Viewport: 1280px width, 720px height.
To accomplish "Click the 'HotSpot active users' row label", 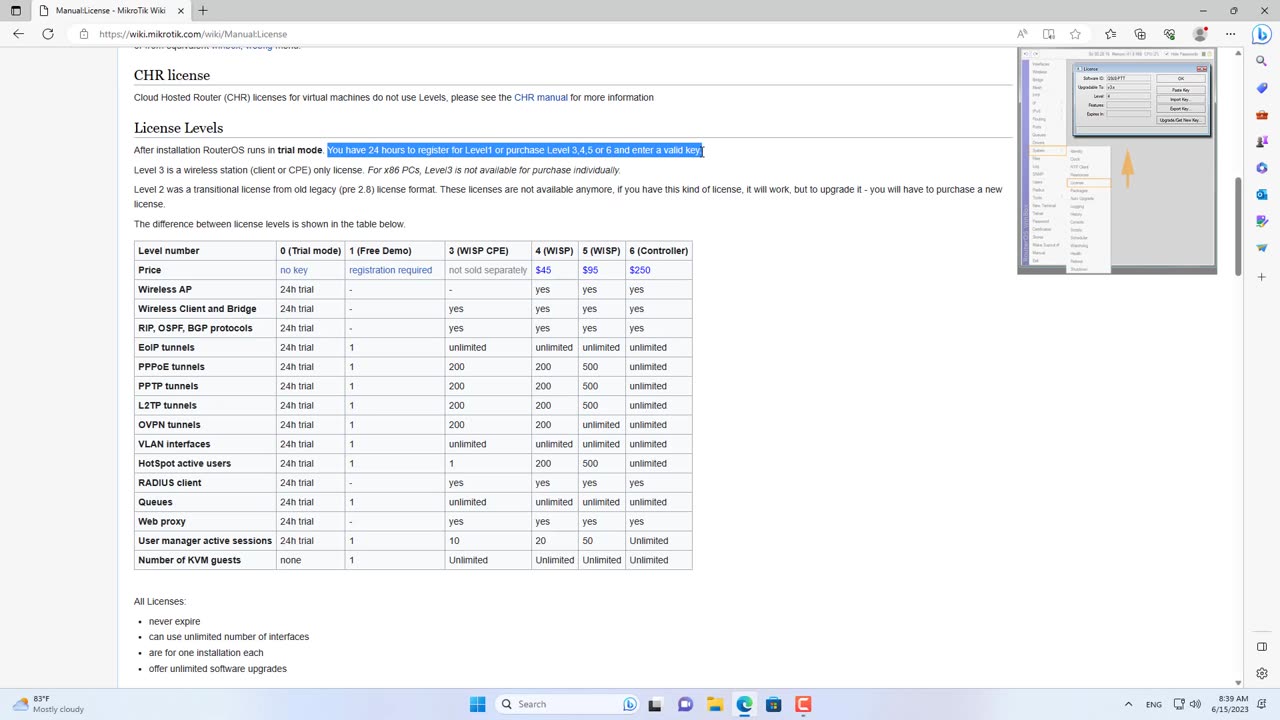I will coord(184,464).
